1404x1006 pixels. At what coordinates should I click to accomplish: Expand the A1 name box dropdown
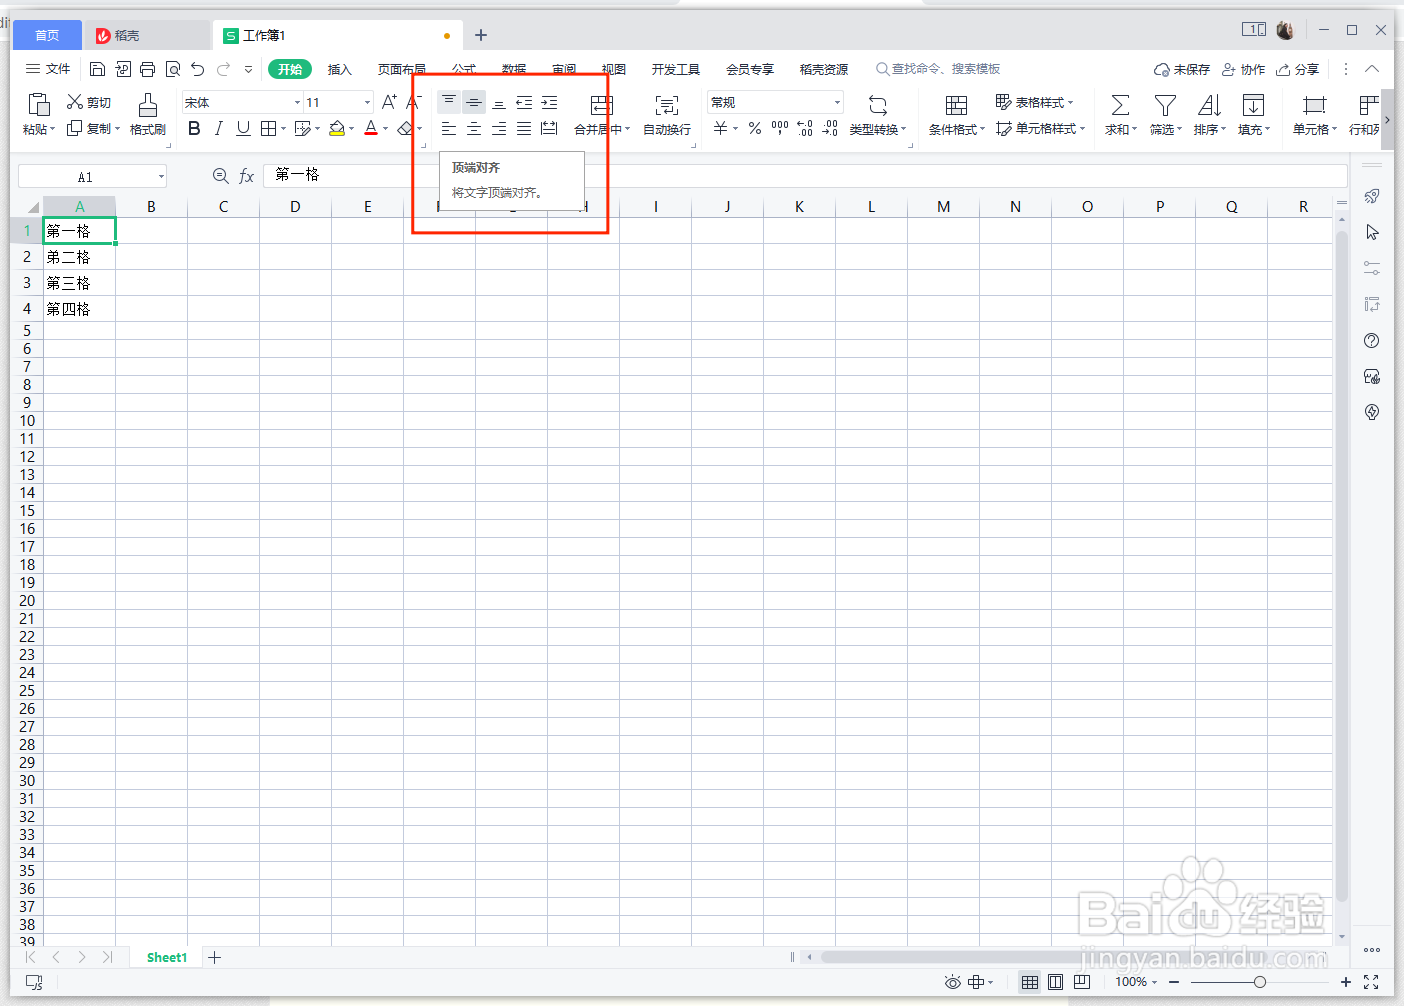[x=161, y=177]
